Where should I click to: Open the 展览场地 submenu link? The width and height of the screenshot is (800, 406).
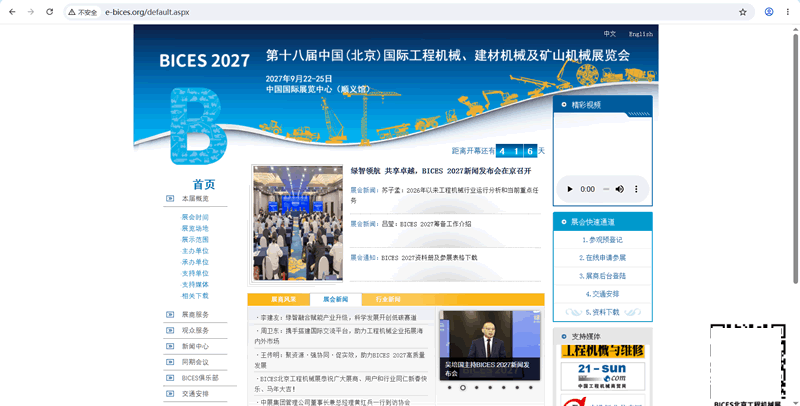point(195,229)
